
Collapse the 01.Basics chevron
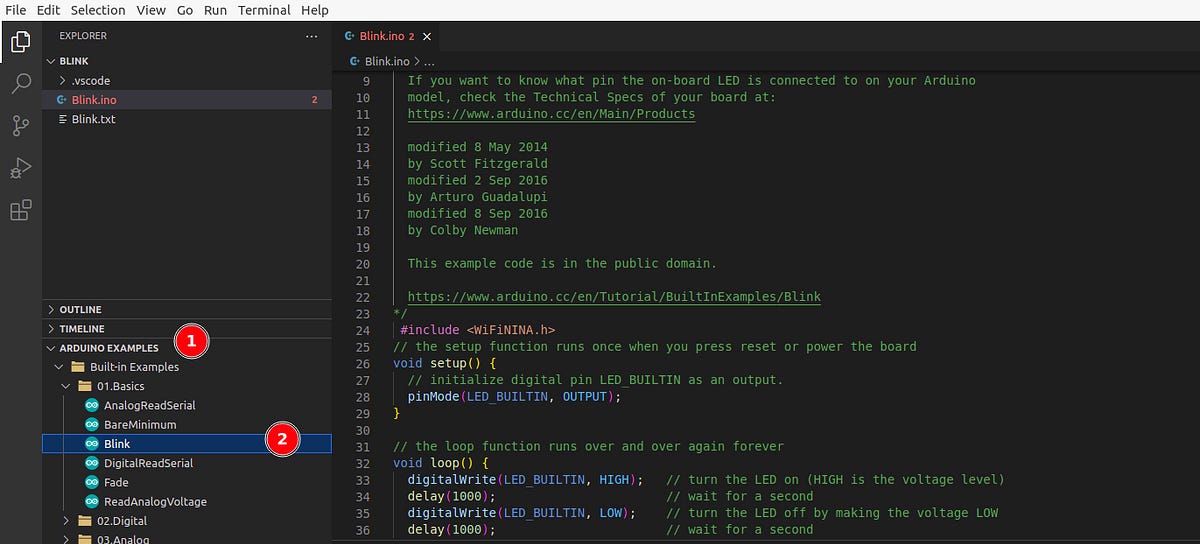tap(66, 386)
